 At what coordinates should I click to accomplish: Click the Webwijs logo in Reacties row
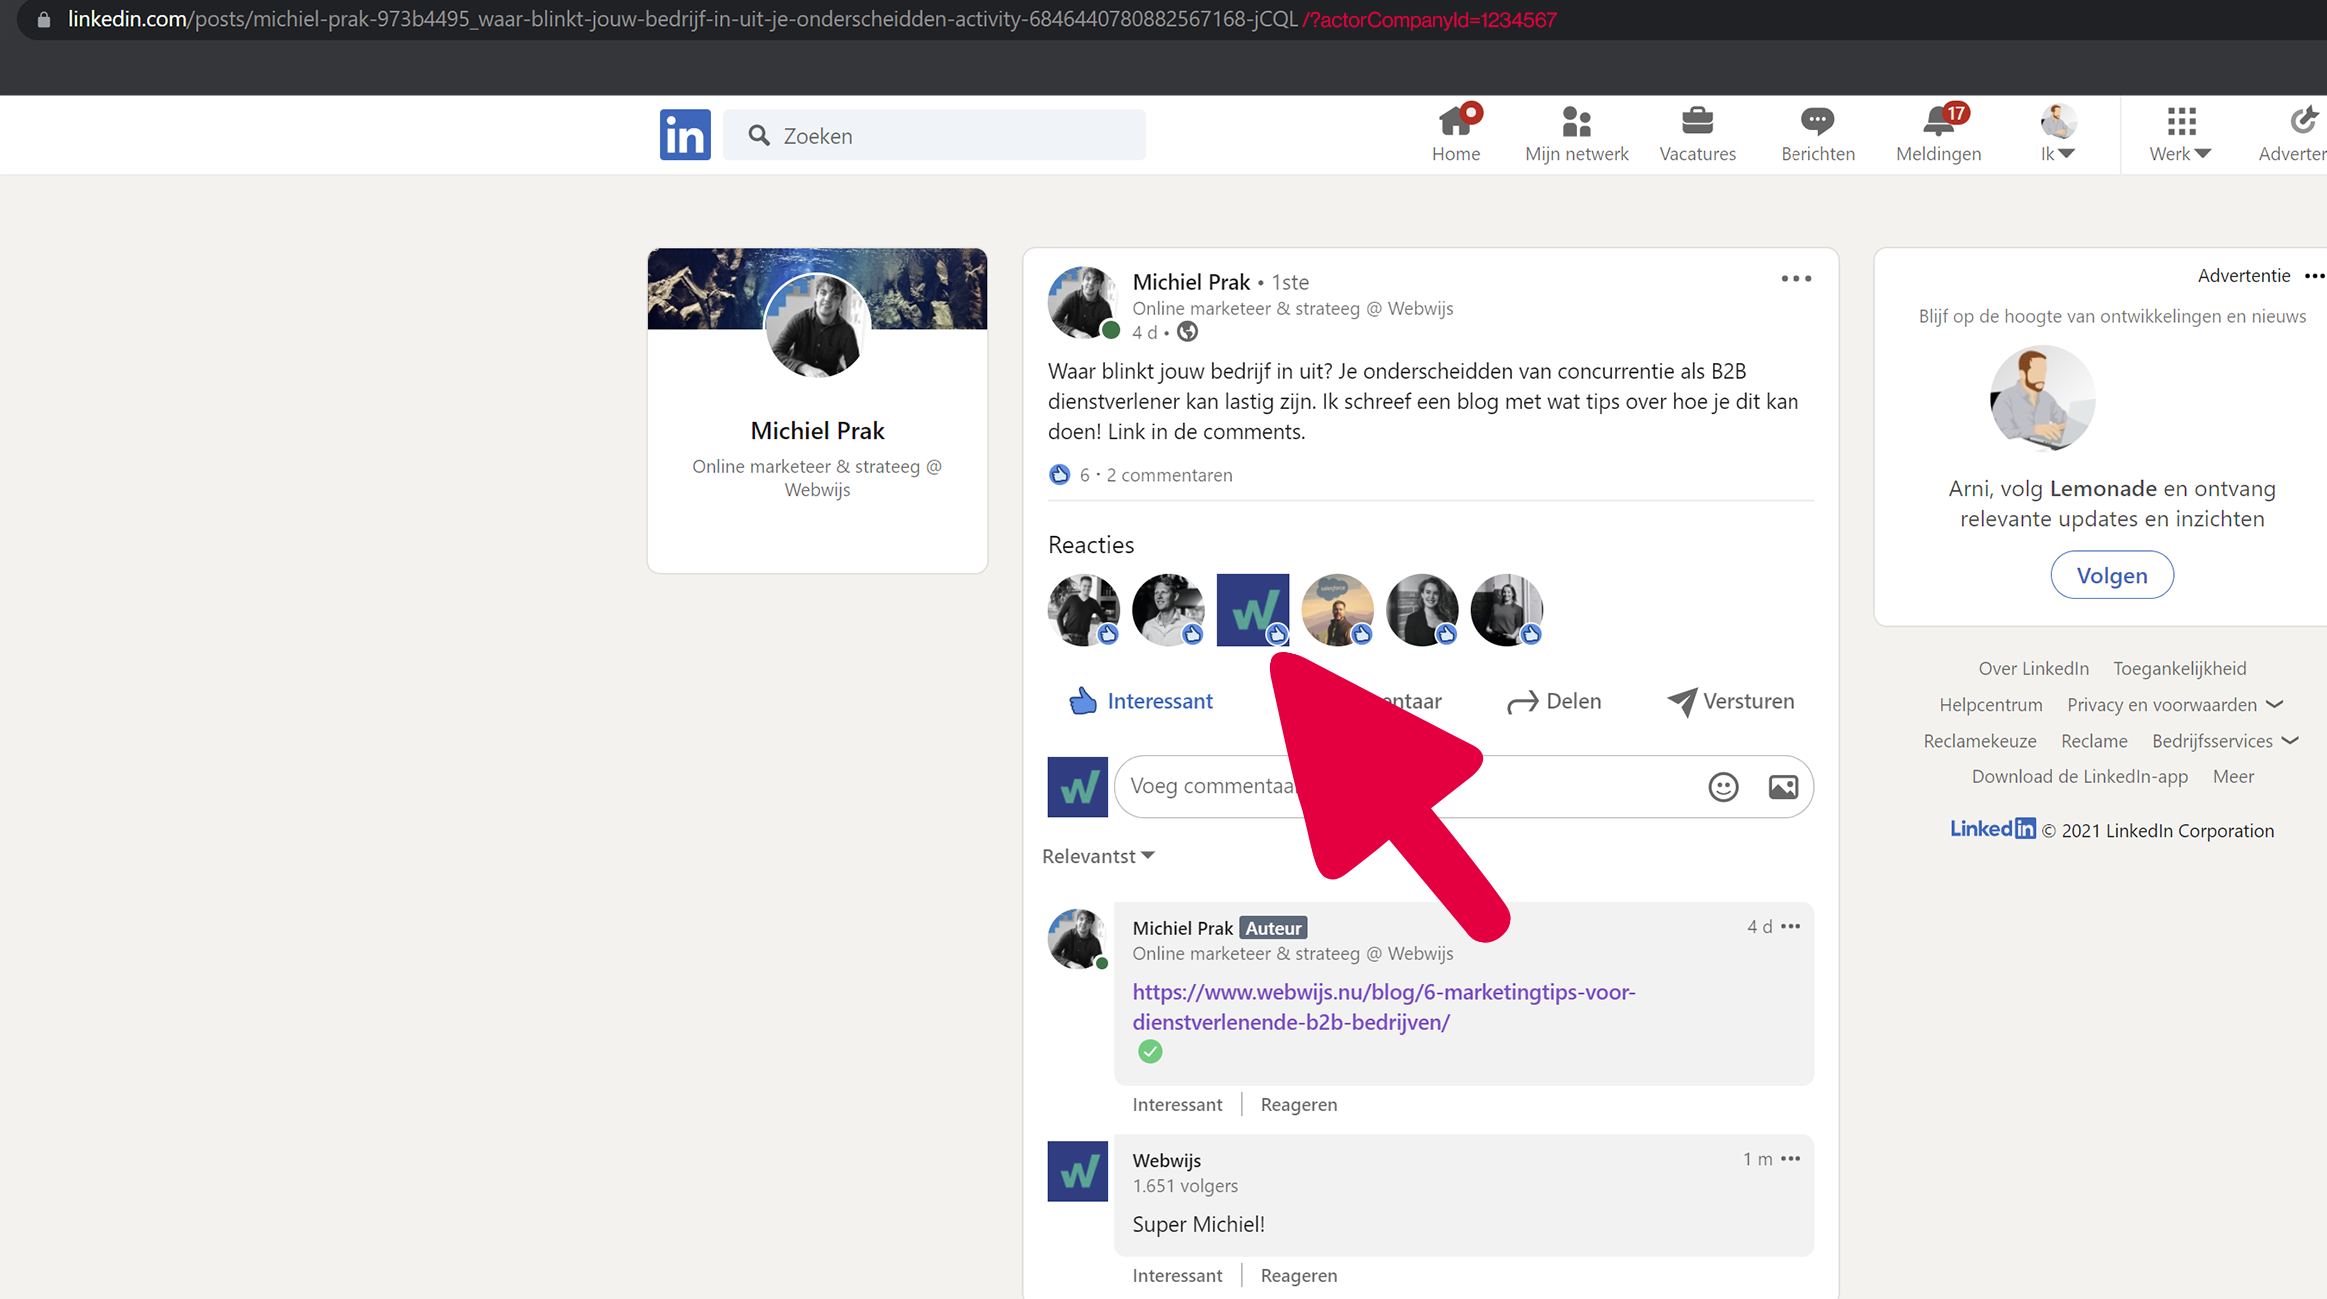pyautogui.click(x=1252, y=610)
